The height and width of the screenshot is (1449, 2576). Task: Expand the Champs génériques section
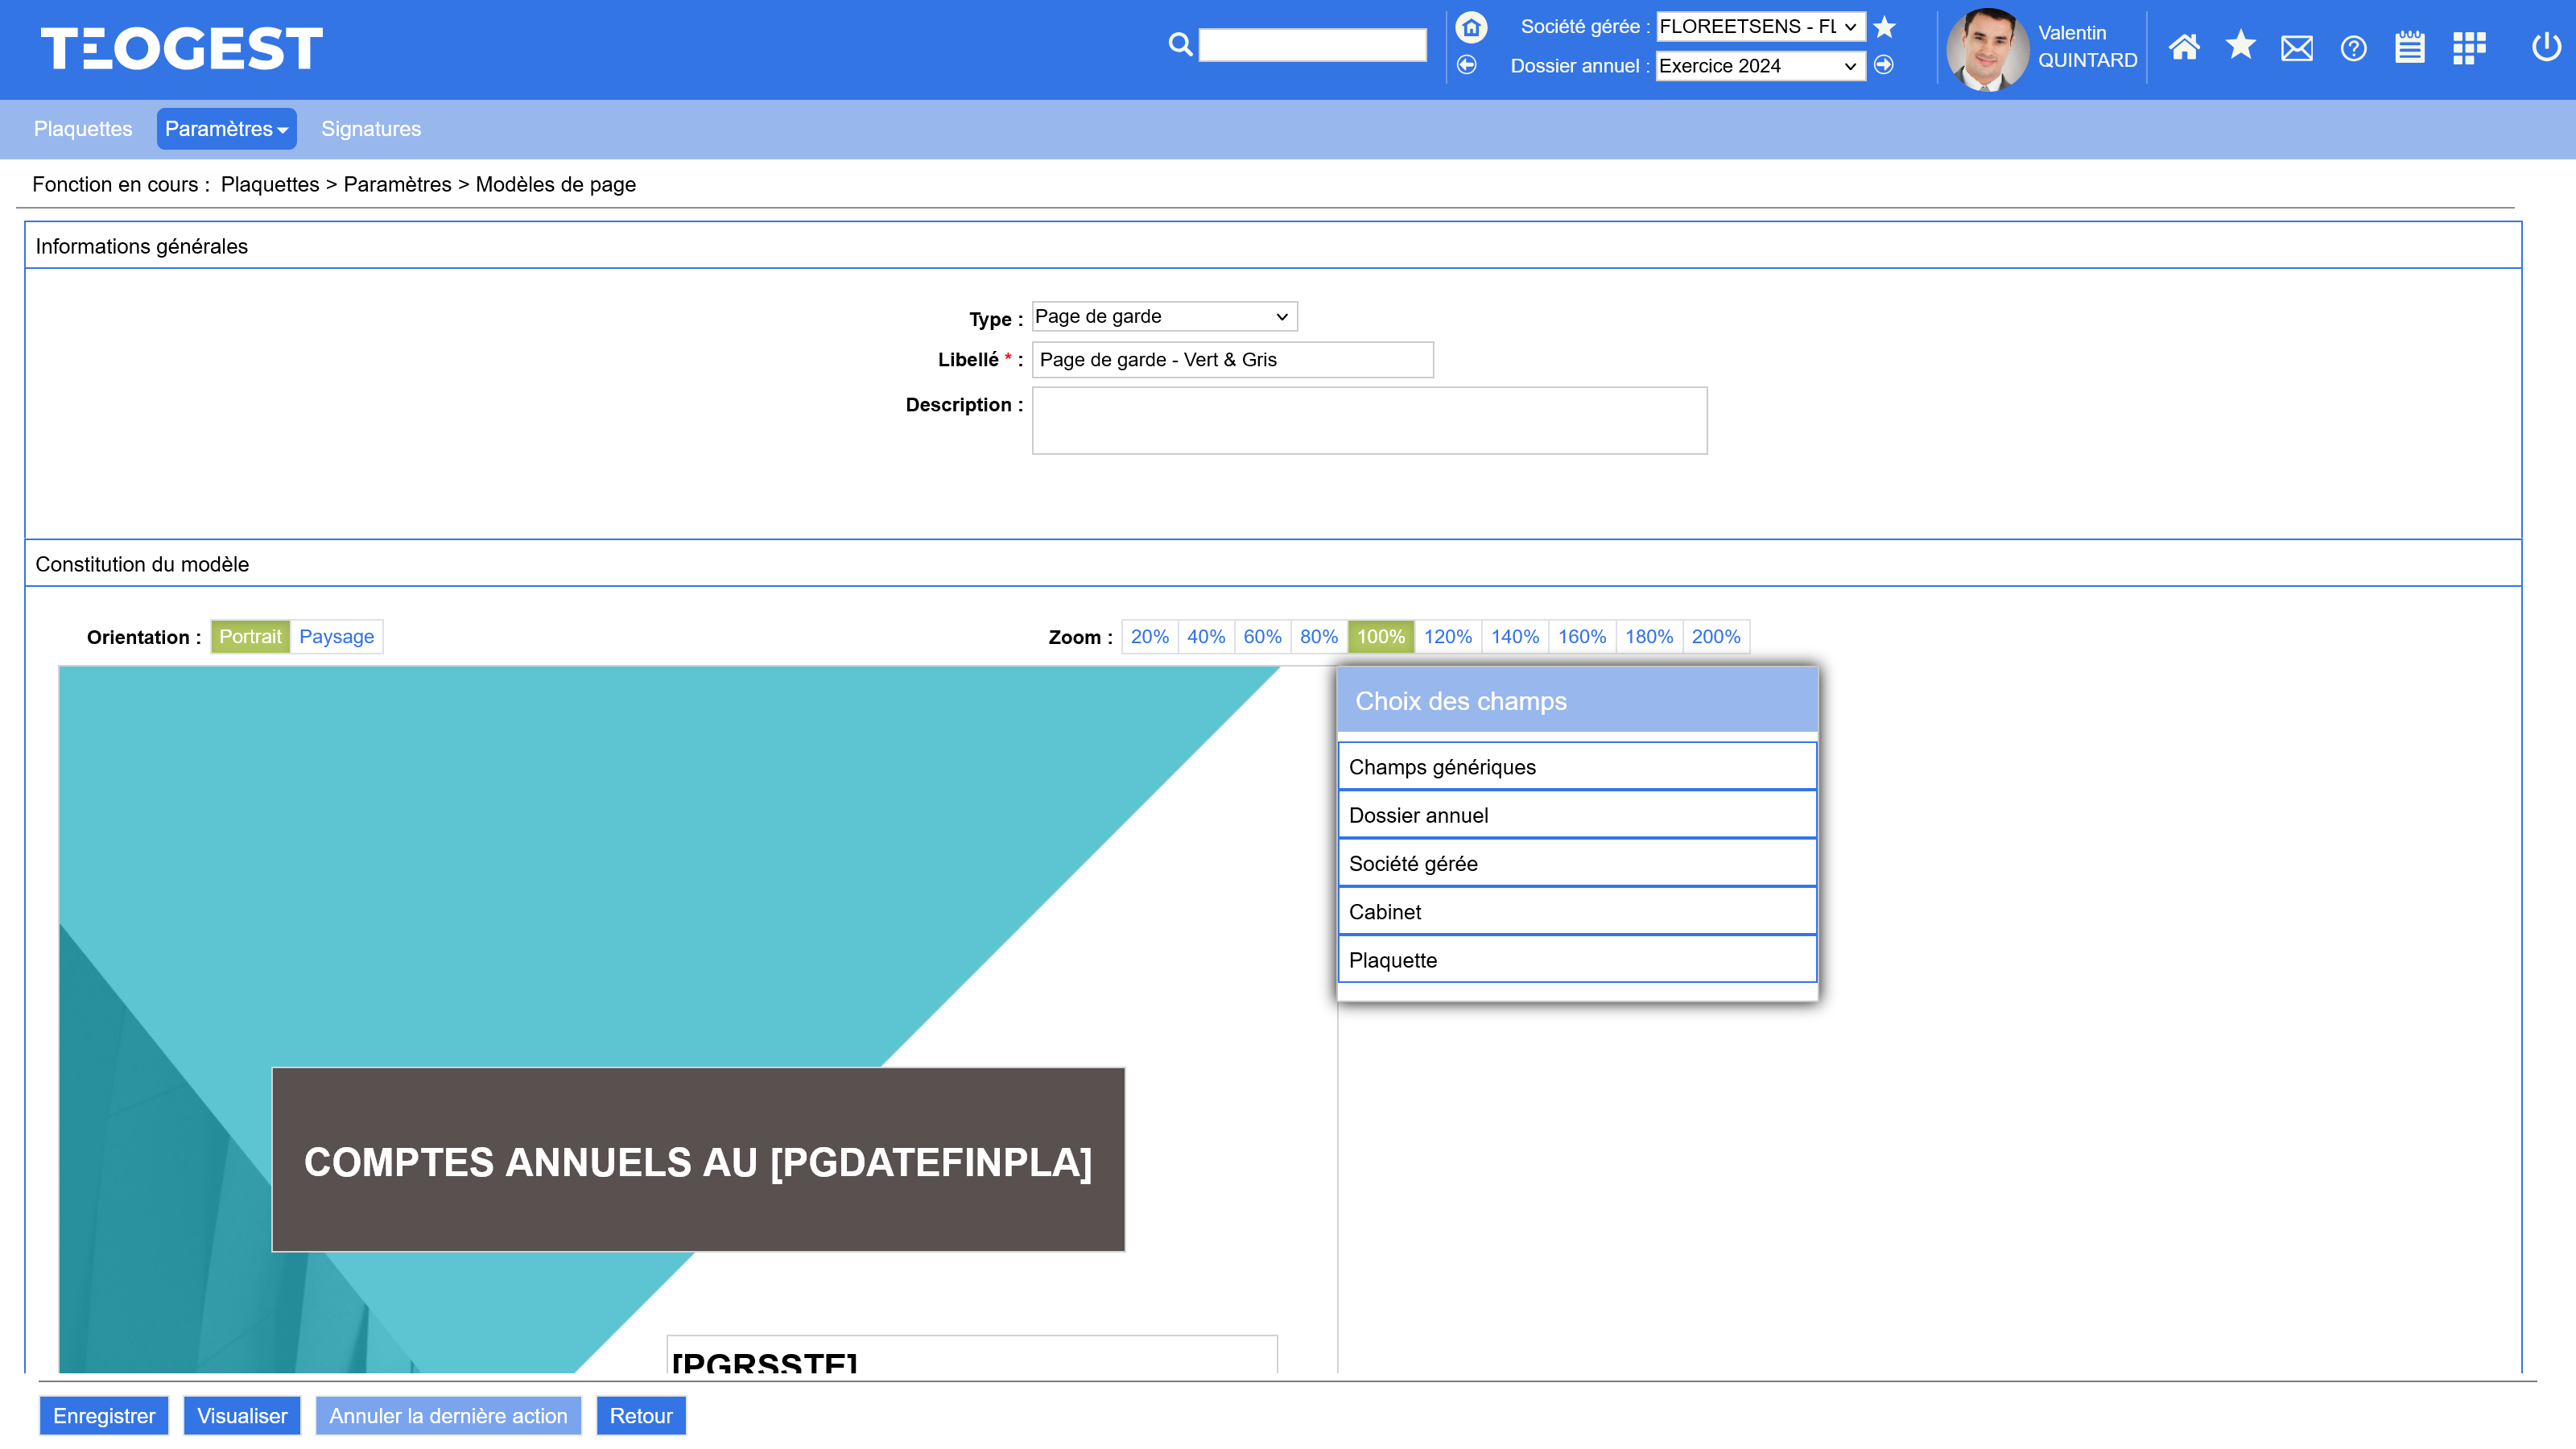click(1576, 767)
